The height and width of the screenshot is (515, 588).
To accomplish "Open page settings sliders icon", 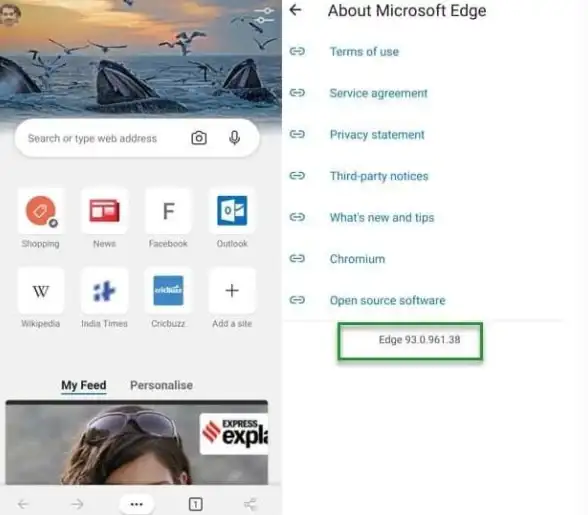I will (x=264, y=15).
